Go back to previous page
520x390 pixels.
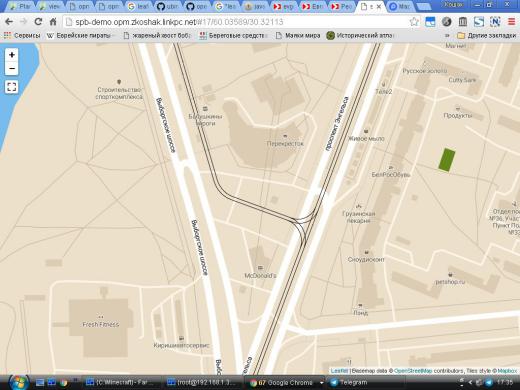pyautogui.click(x=9, y=22)
